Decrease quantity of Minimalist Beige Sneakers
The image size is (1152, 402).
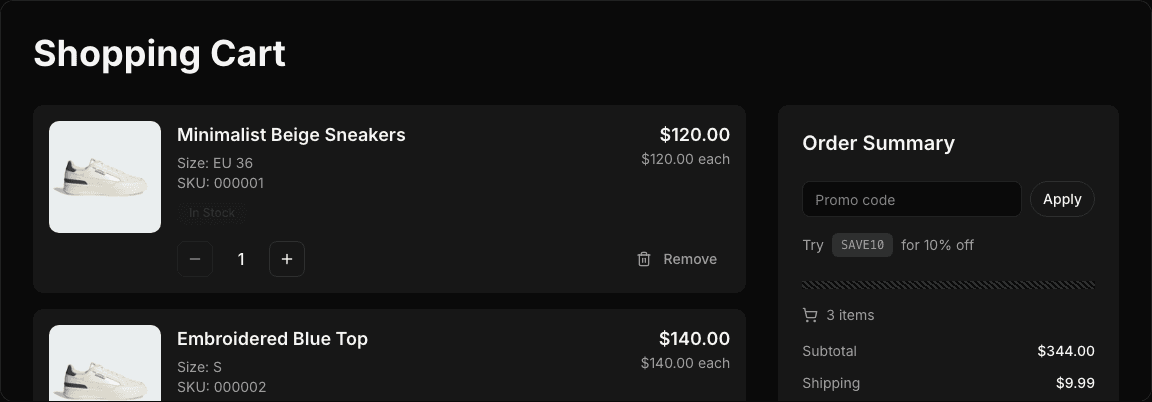point(195,259)
